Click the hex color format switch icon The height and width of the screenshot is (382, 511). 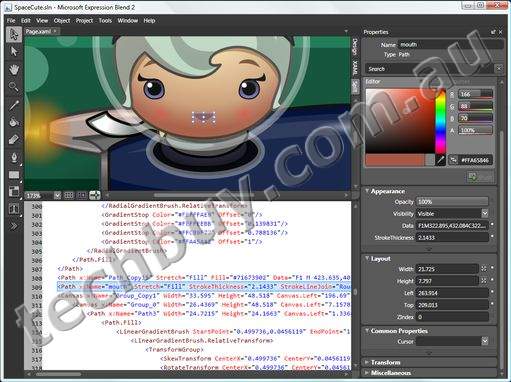[x=453, y=160]
